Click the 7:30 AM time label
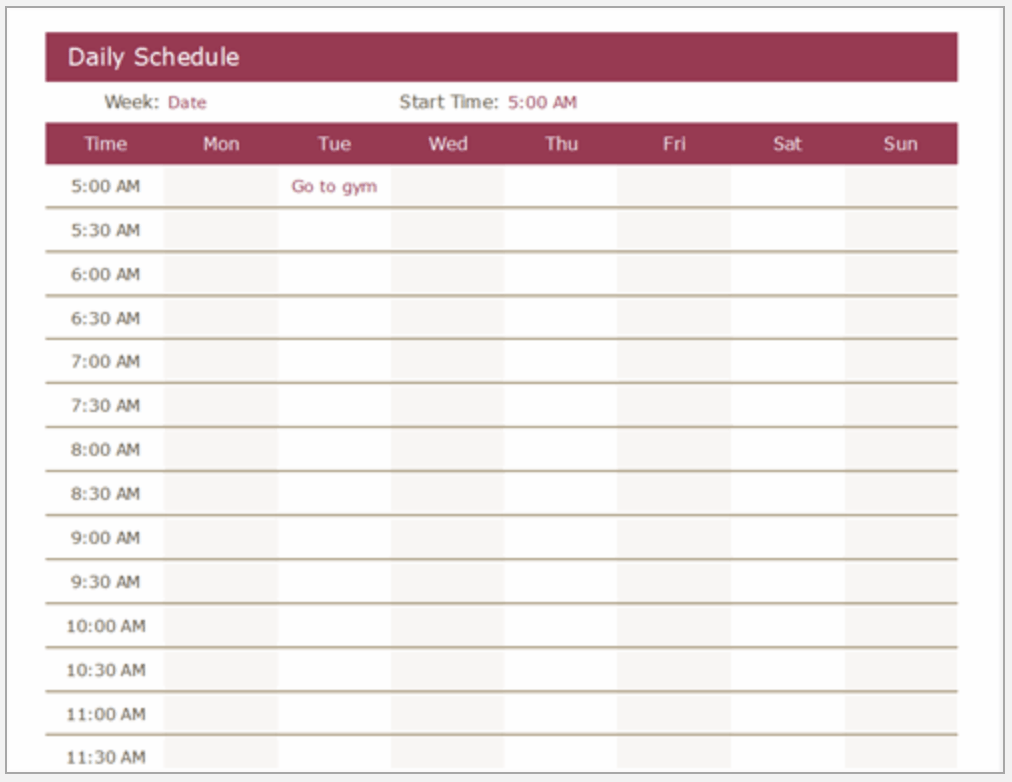This screenshot has height=782, width=1012. pos(105,406)
